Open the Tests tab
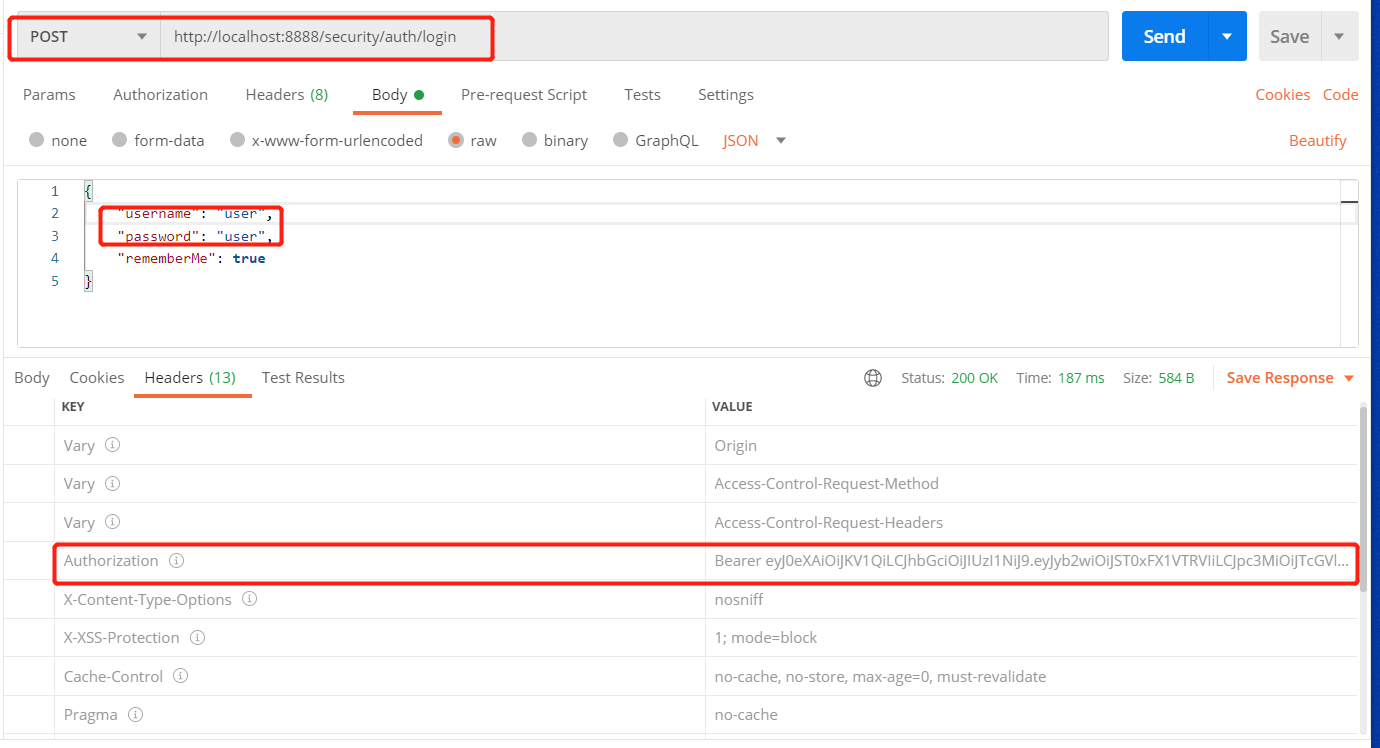 pos(642,95)
